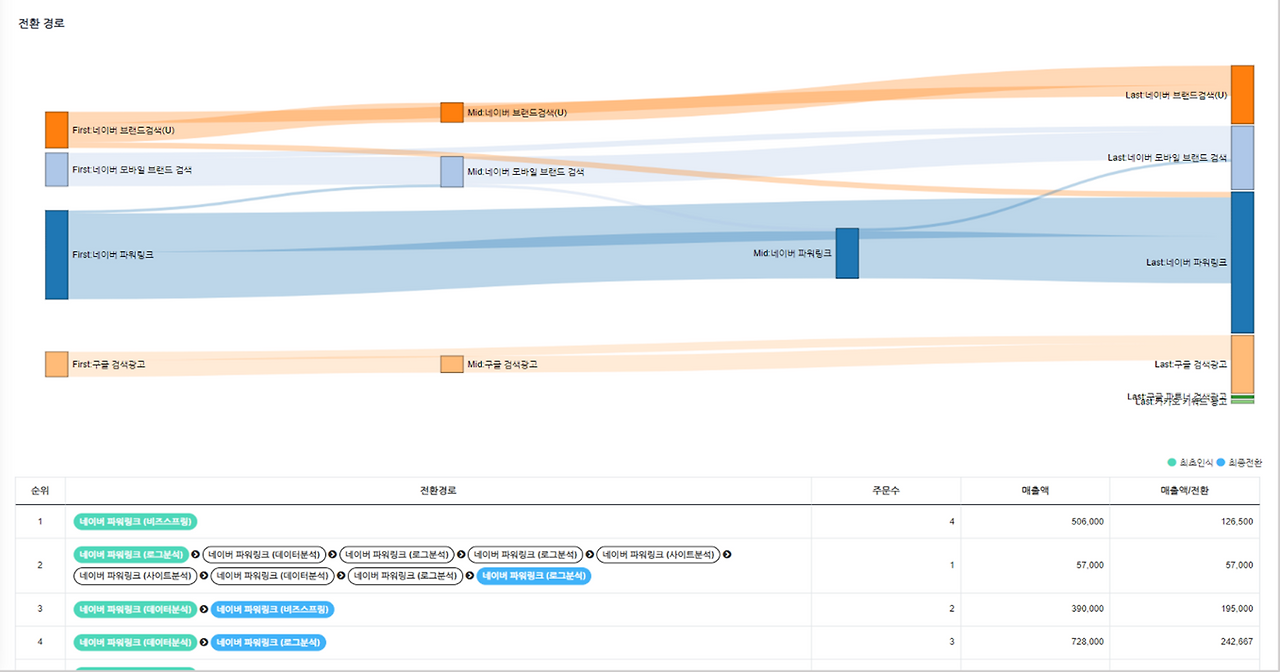This screenshot has width=1280, height=672.
Task: Click the teal 데이터분석 tag in rank 4 row
Action: 135,642
